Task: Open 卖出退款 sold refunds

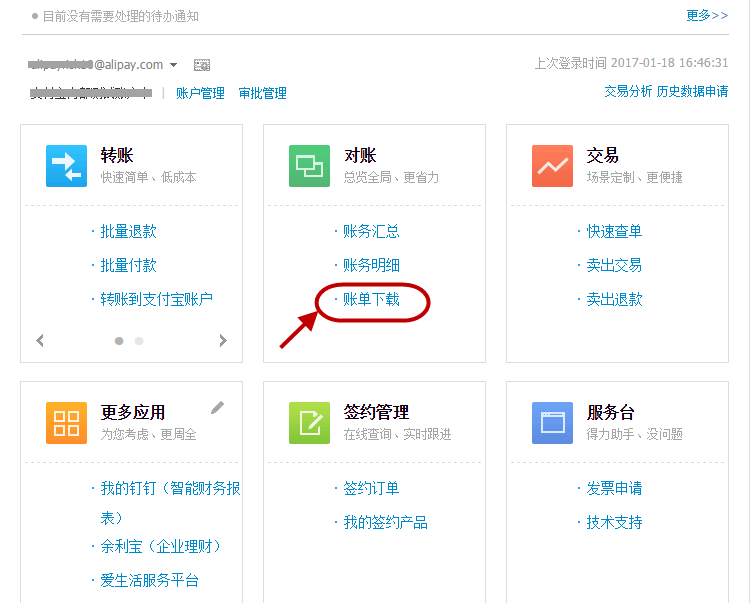Action: (x=614, y=299)
